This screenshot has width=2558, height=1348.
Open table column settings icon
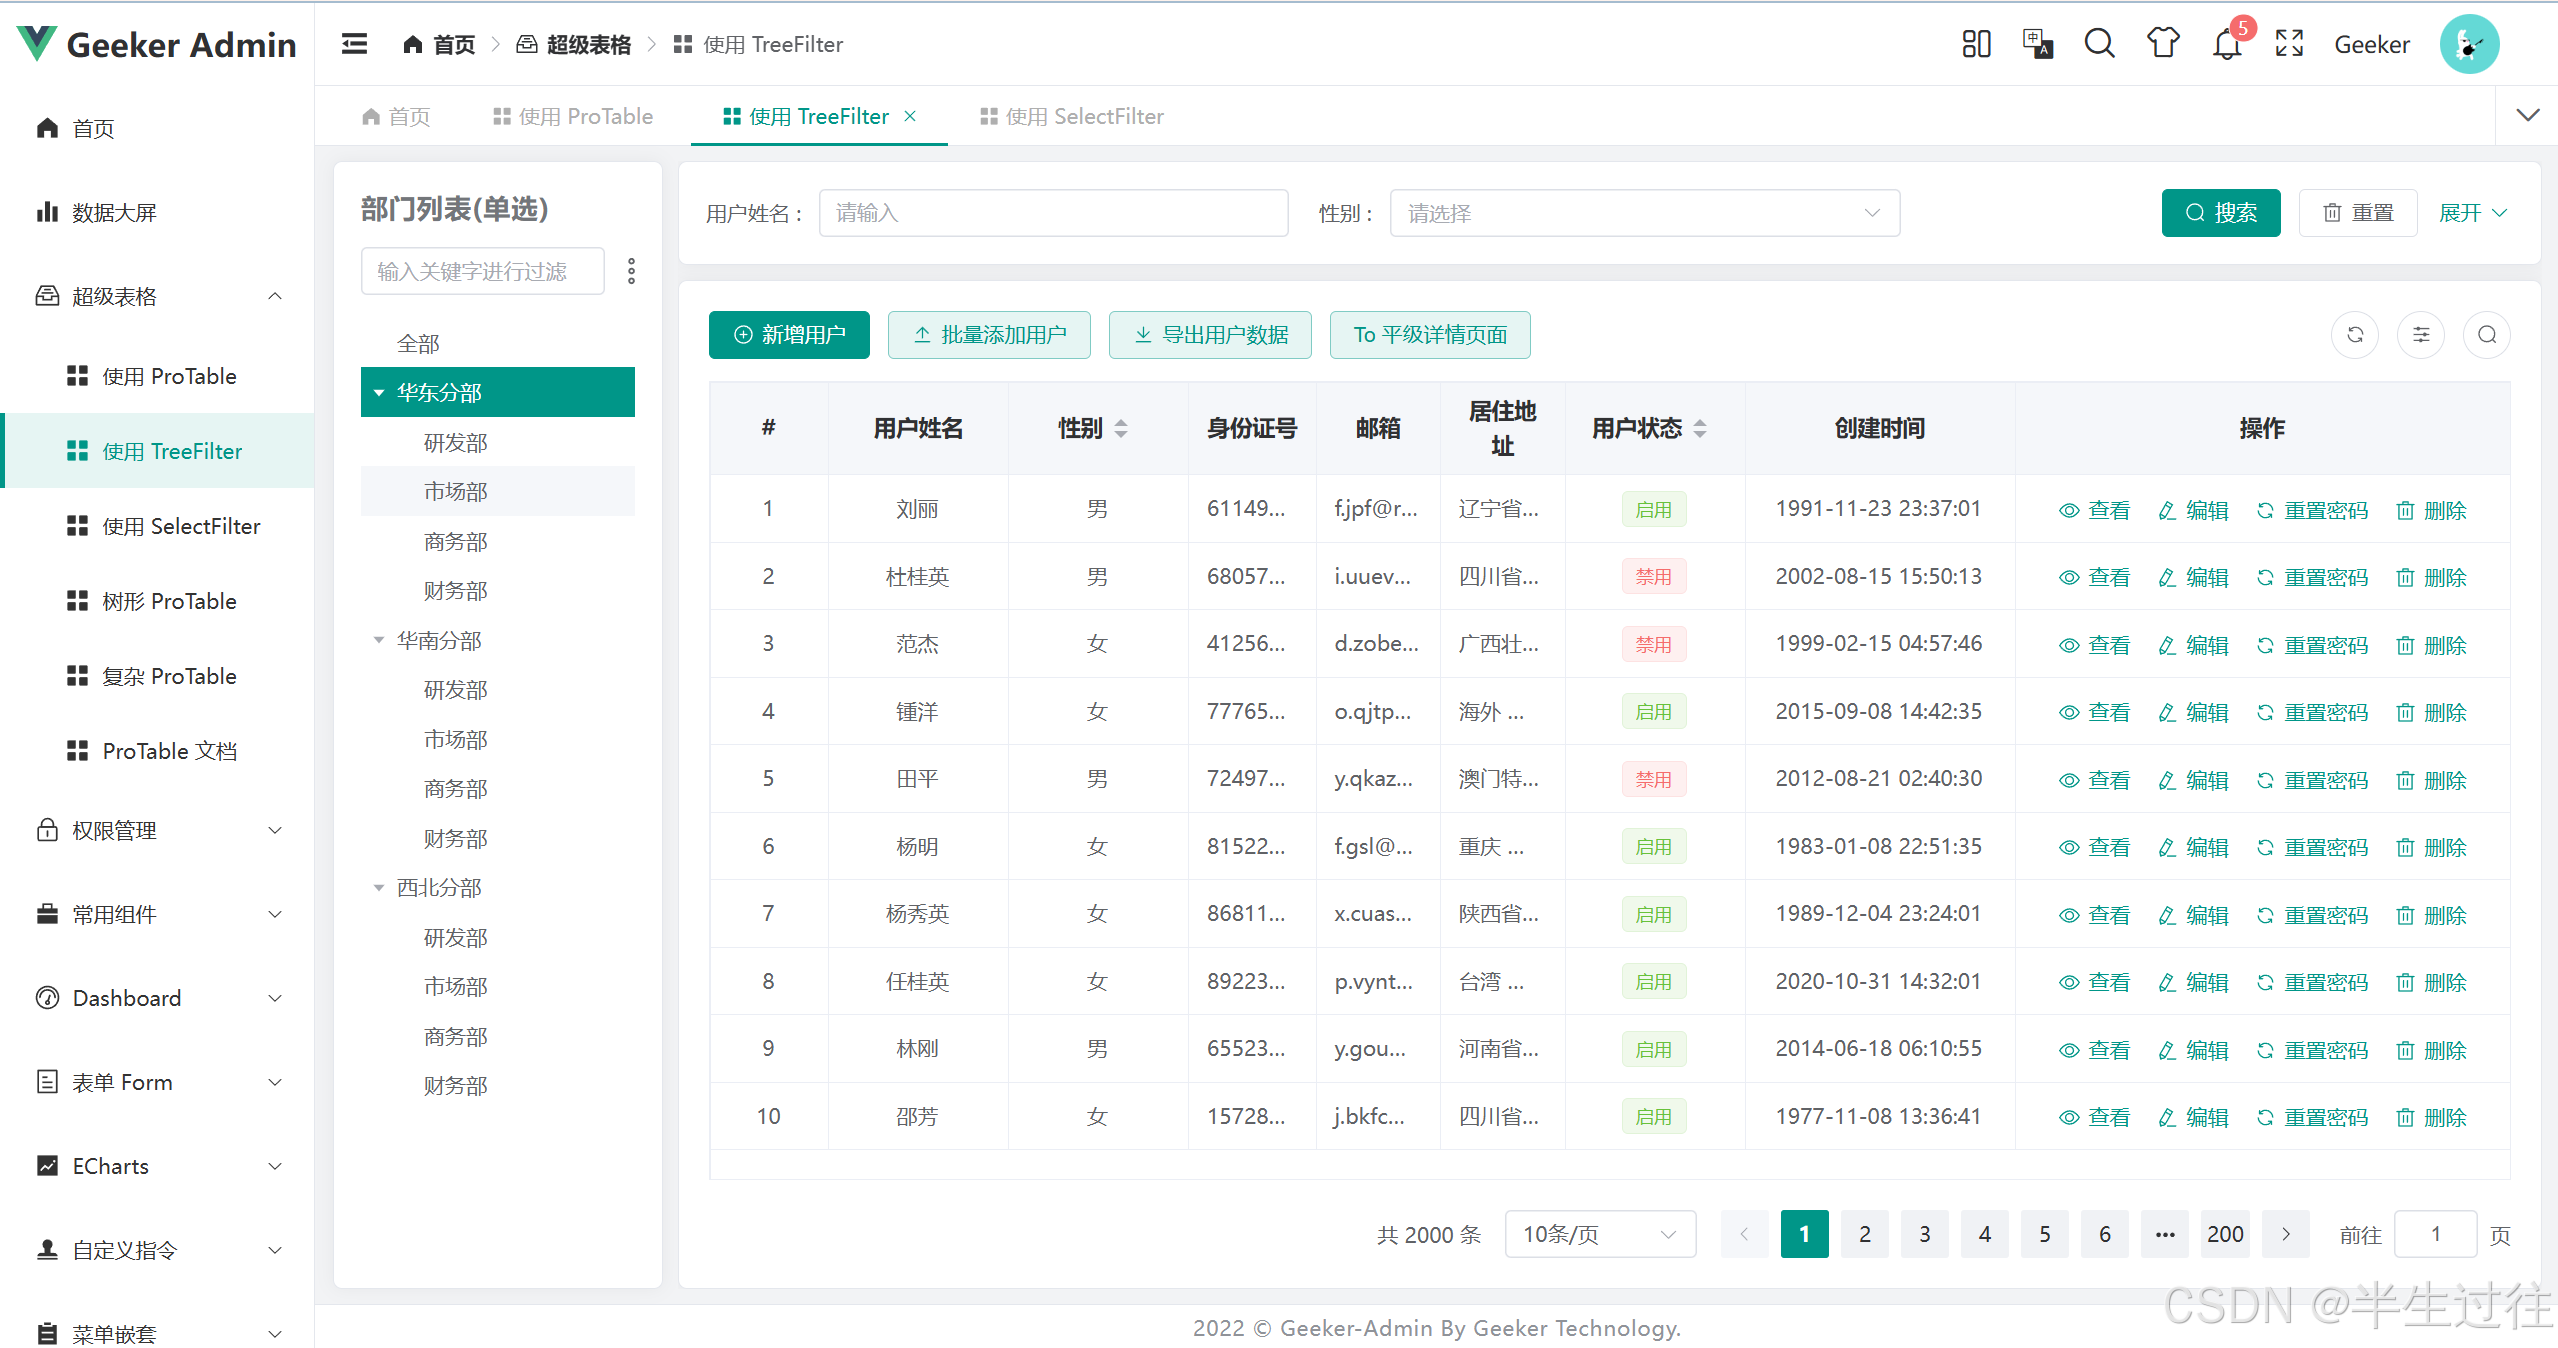pyautogui.click(x=2421, y=335)
